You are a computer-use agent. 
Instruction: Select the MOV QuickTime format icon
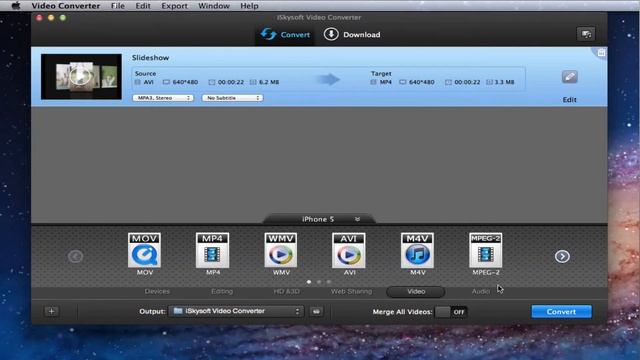click(144, 250)
